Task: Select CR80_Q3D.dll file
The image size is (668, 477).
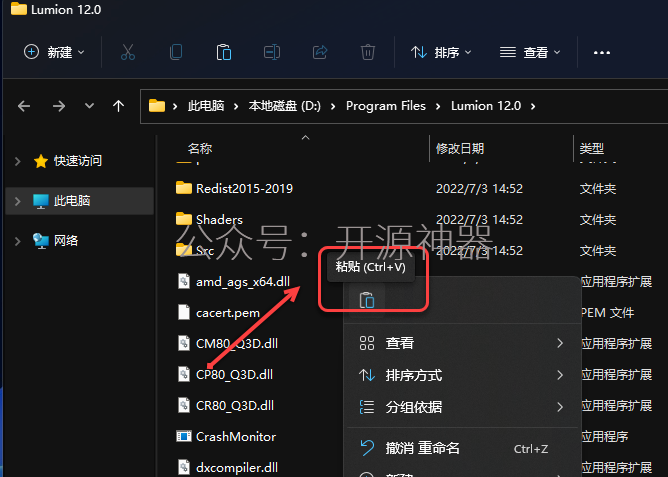Action: [235, 405]
